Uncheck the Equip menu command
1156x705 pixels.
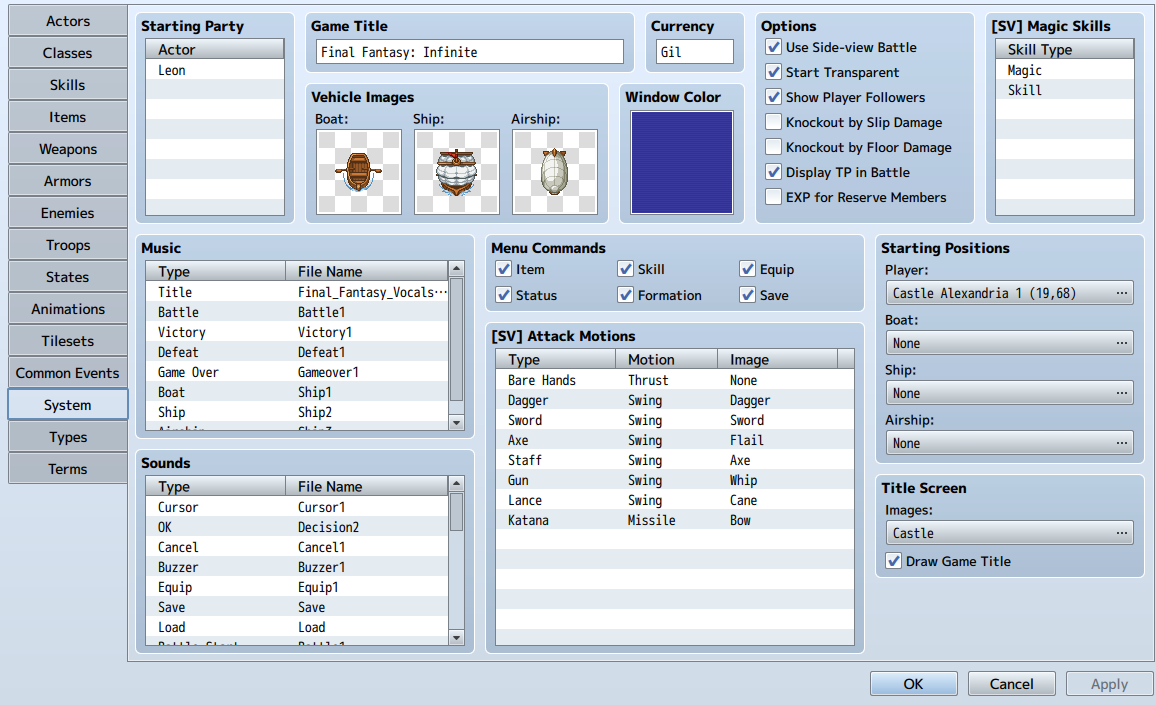point(748,269)
